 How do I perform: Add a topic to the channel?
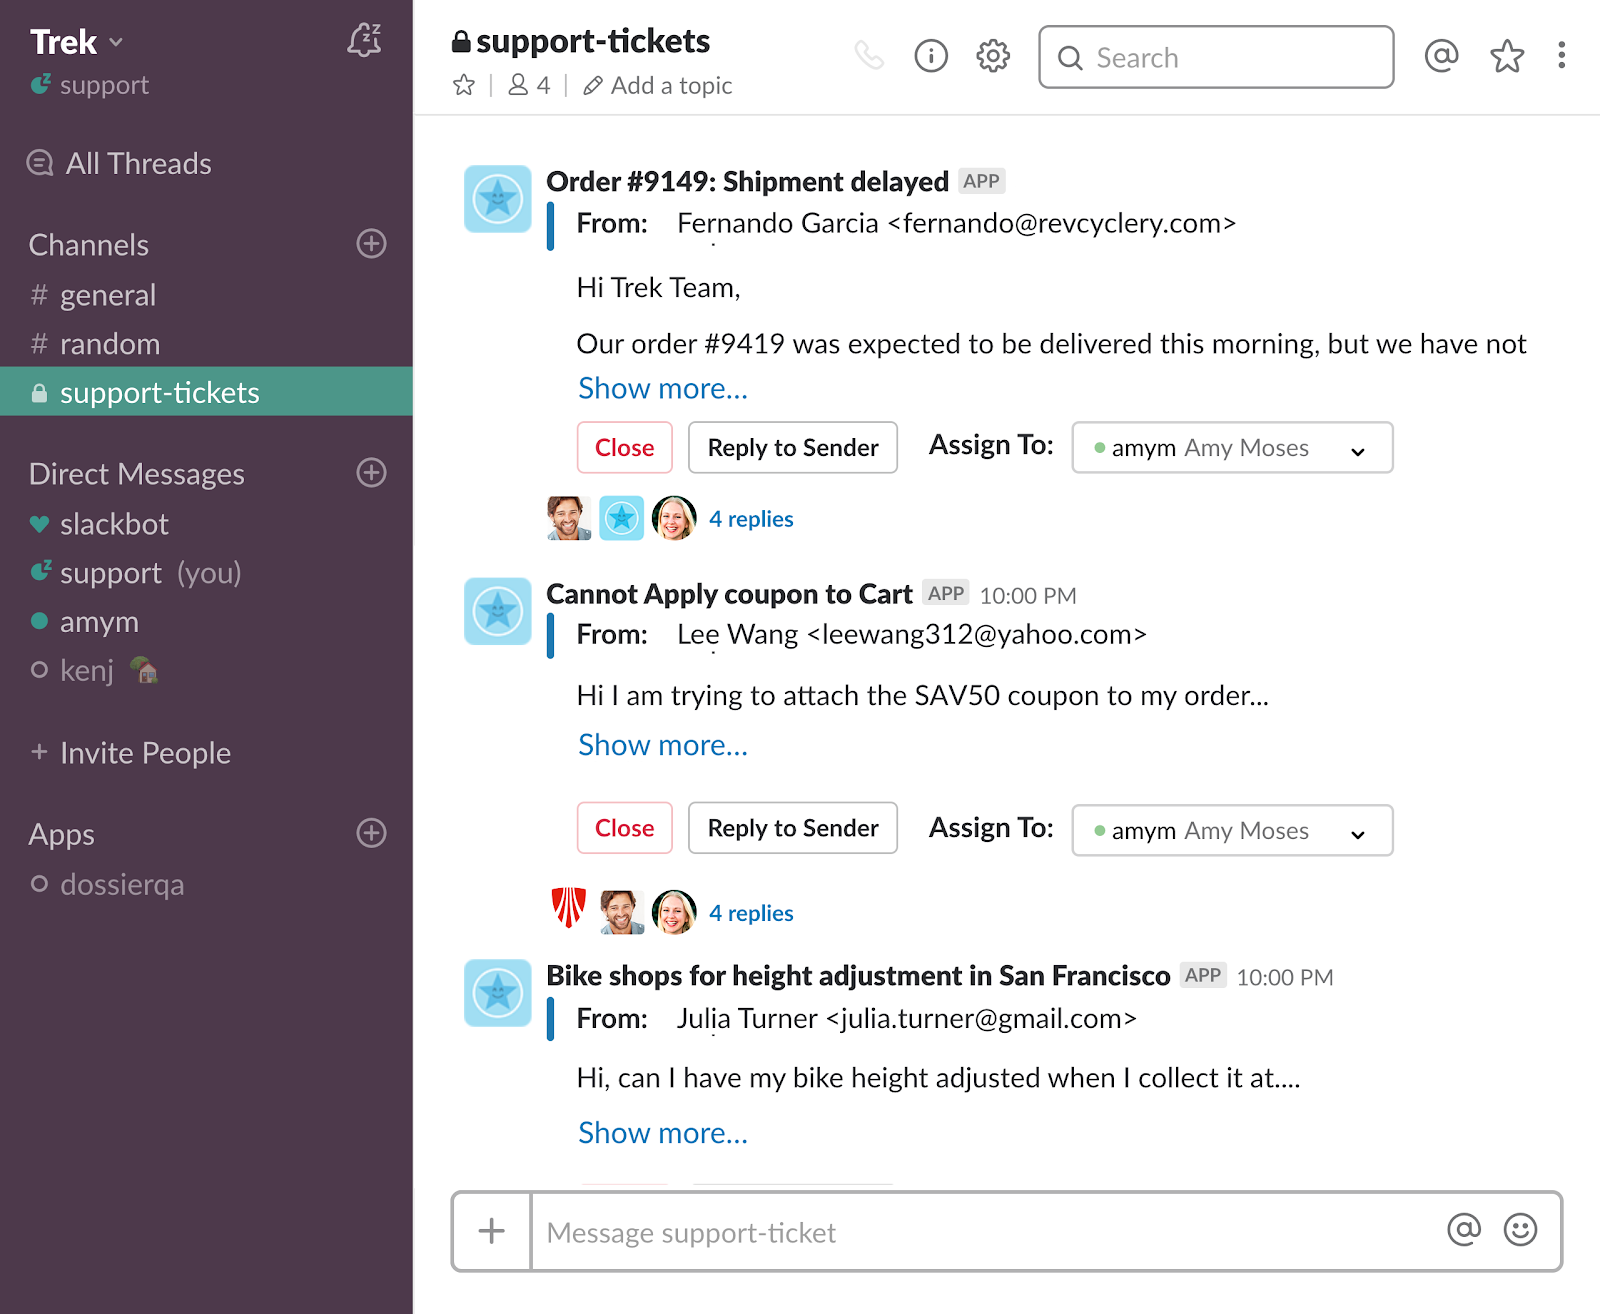(658, 86)
